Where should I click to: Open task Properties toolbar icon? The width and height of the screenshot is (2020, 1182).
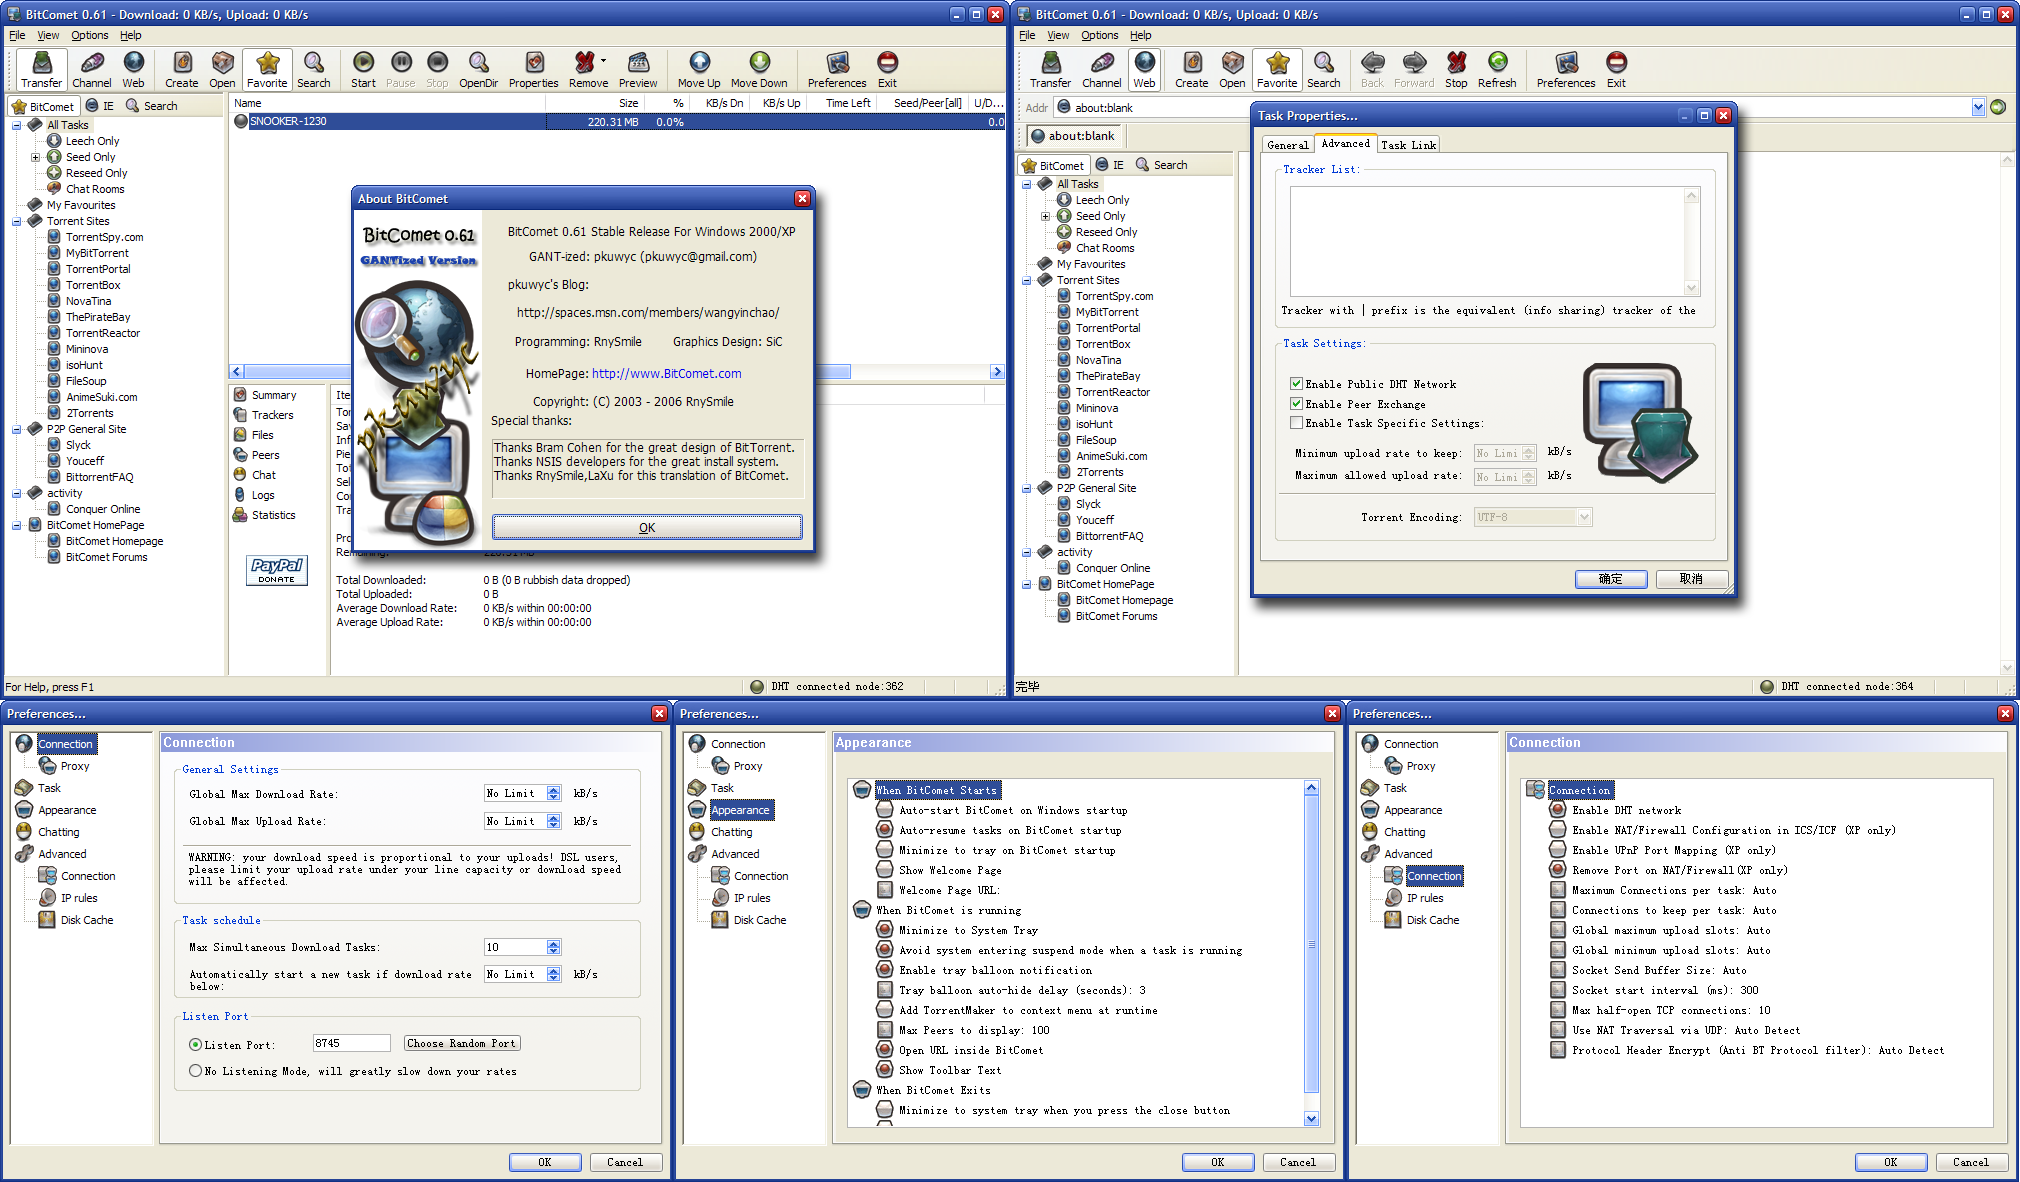534,69
